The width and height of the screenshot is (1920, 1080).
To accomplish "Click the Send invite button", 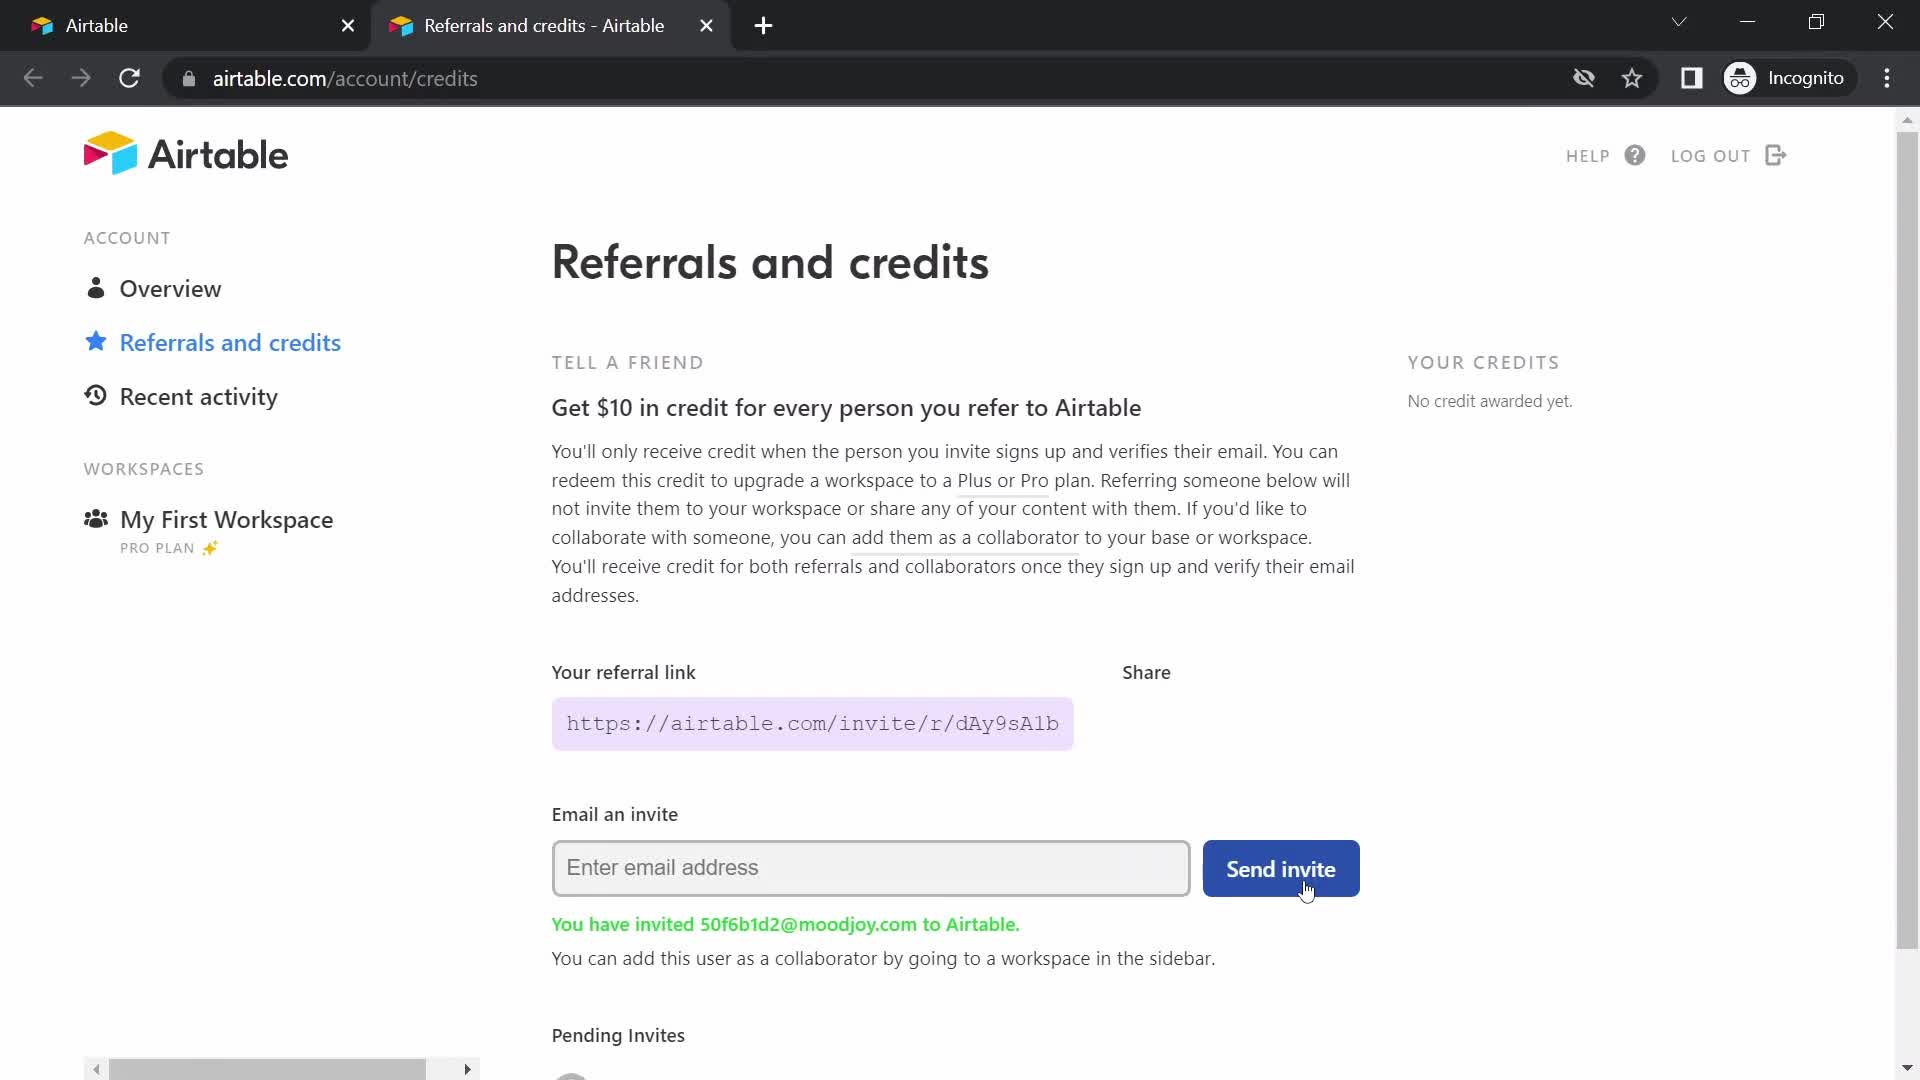I will pyautogui.click(x=1280, y=868).
